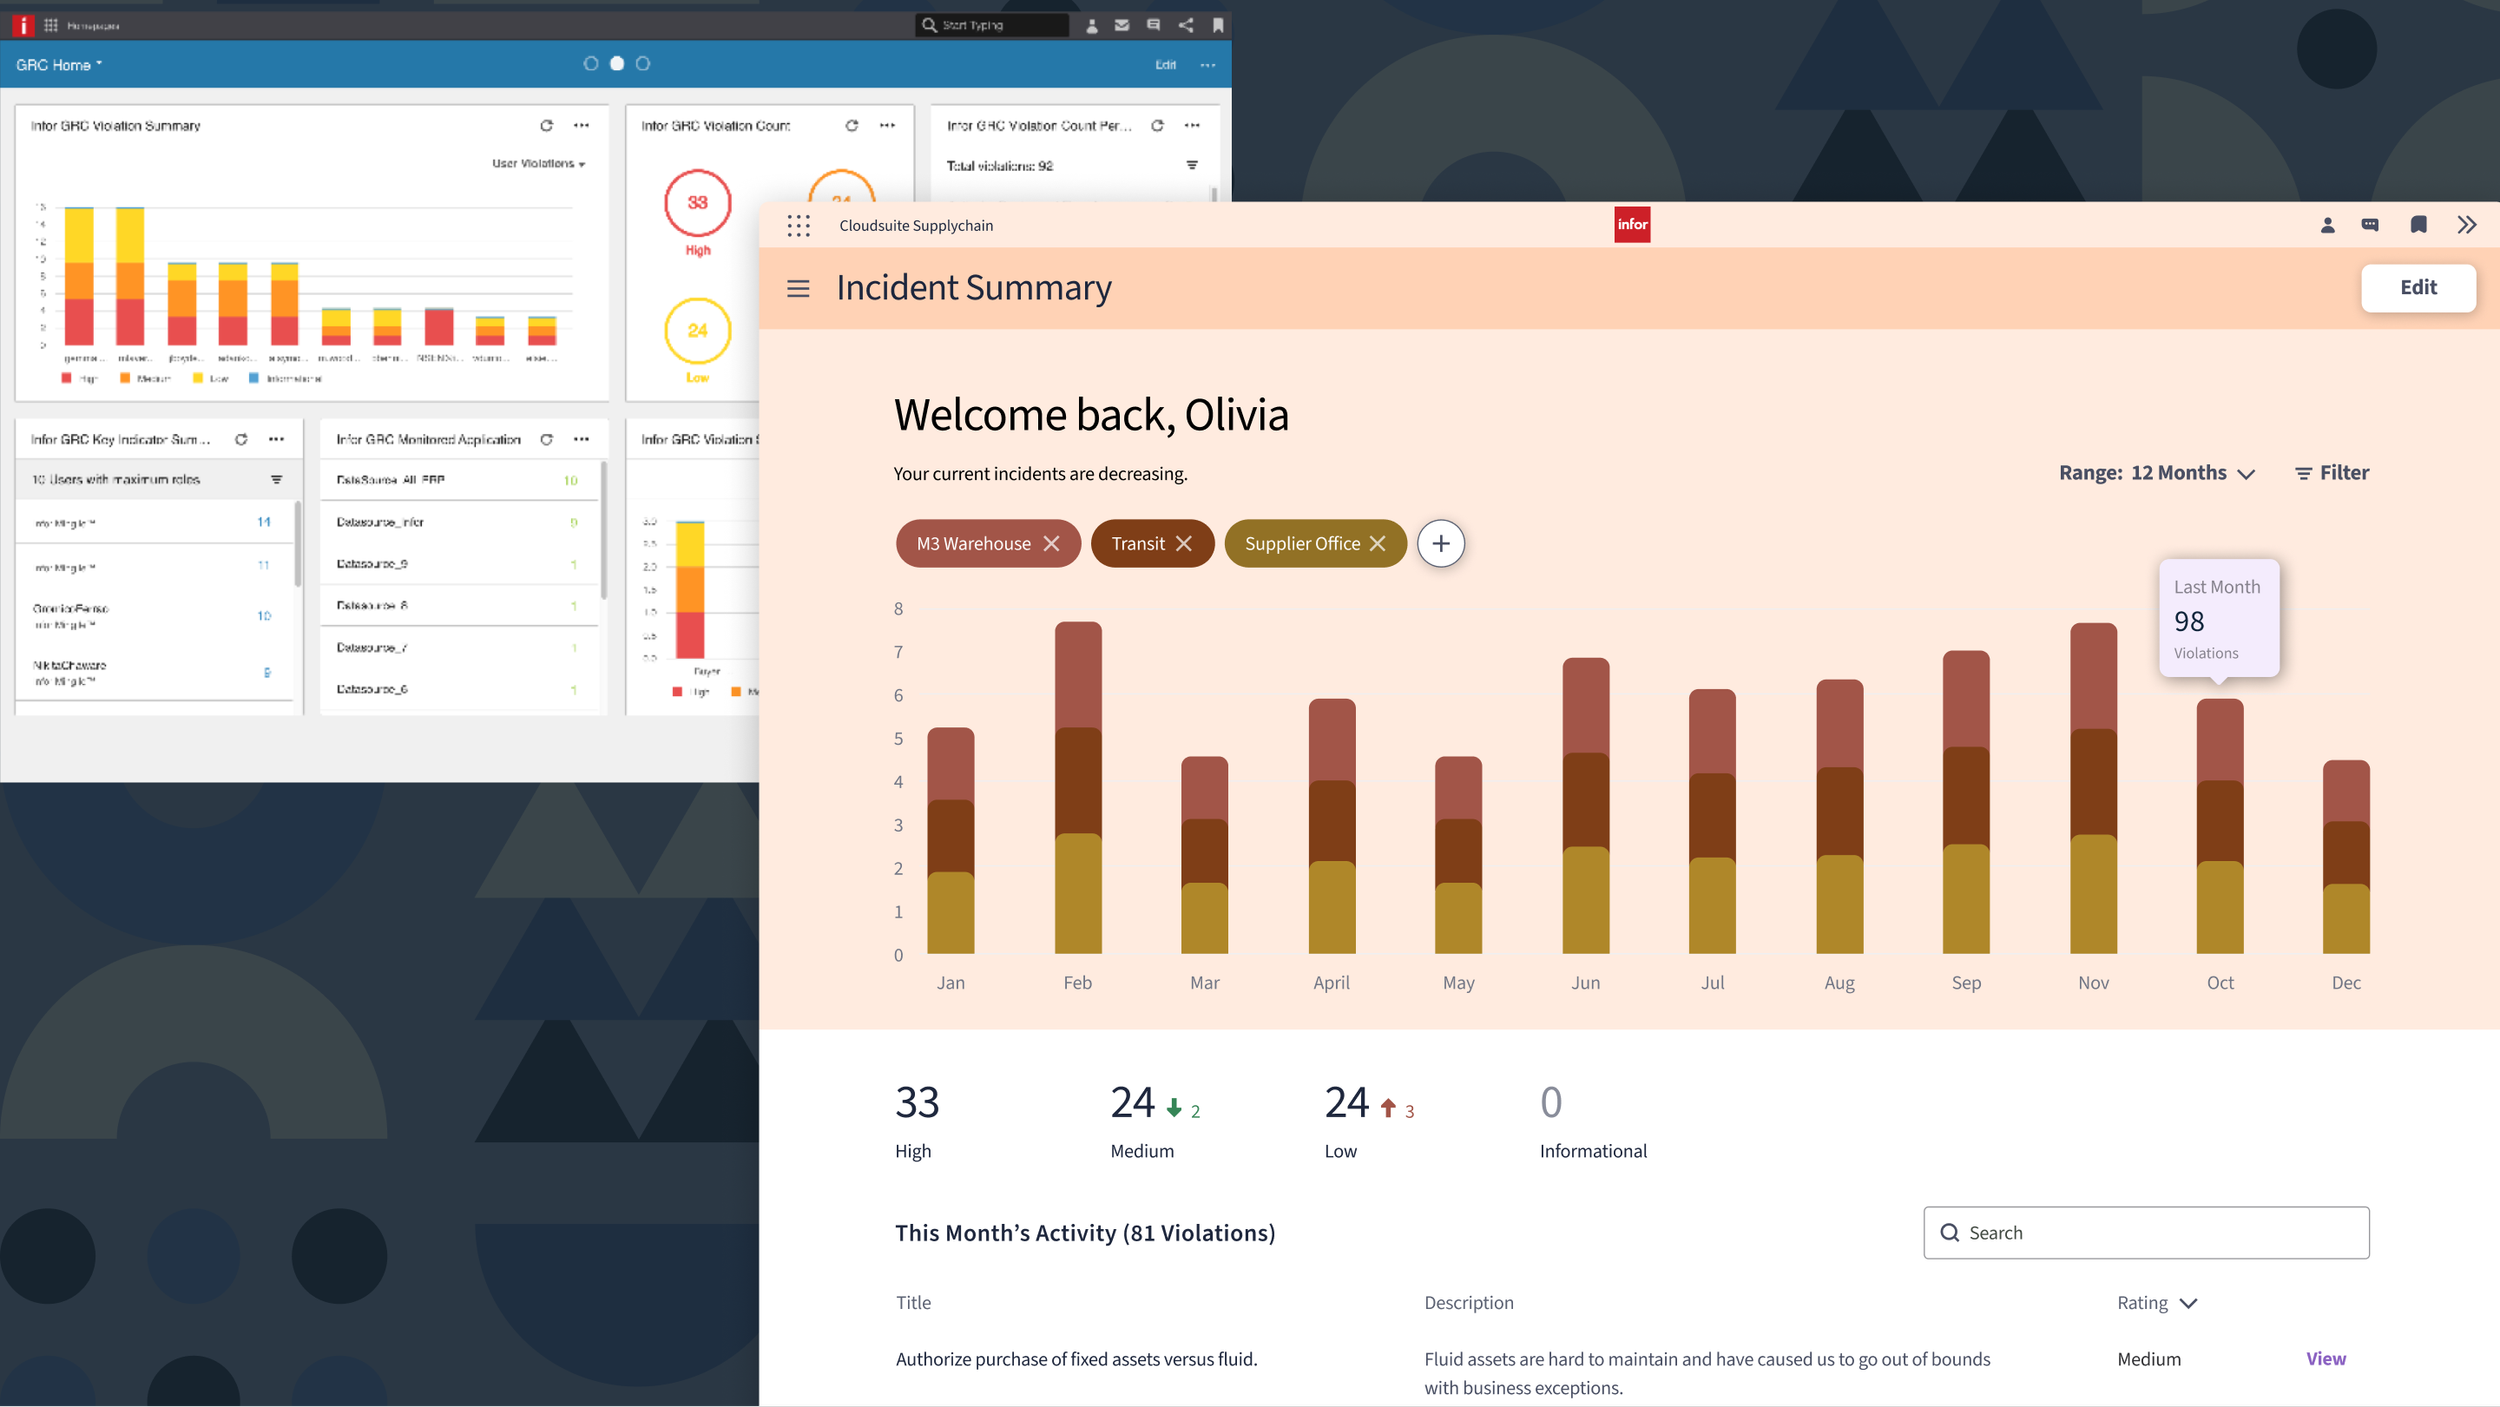The height and width of the screenshot is (1407, 2500).
Task: Open the app grid in GRC window
Action: coord(51,25)
